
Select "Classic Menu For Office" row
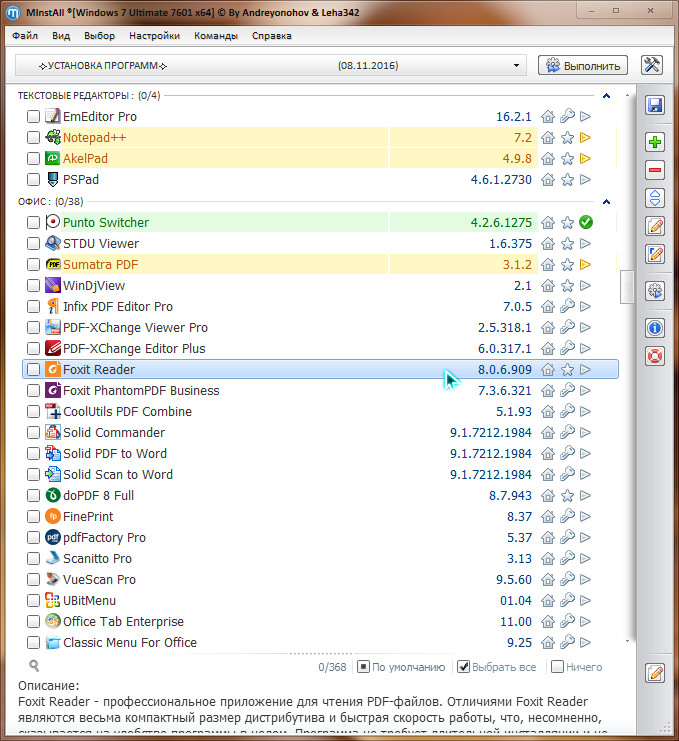click(x=320, y=643)
